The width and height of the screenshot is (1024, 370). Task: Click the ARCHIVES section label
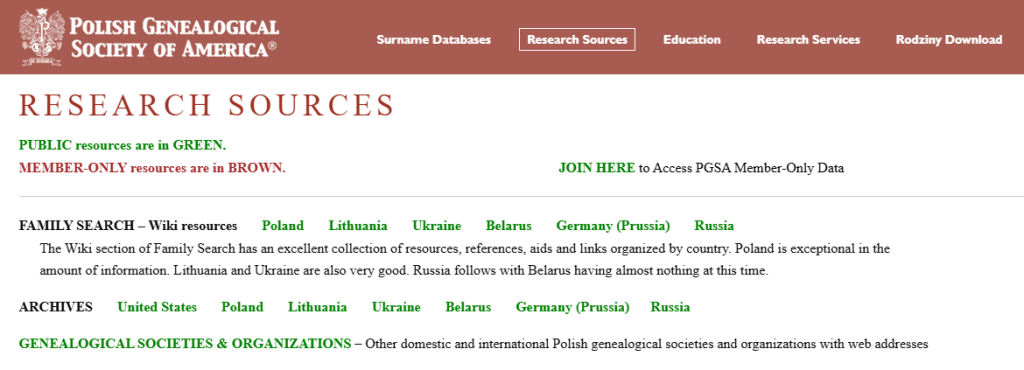click(x=56, y=307)
